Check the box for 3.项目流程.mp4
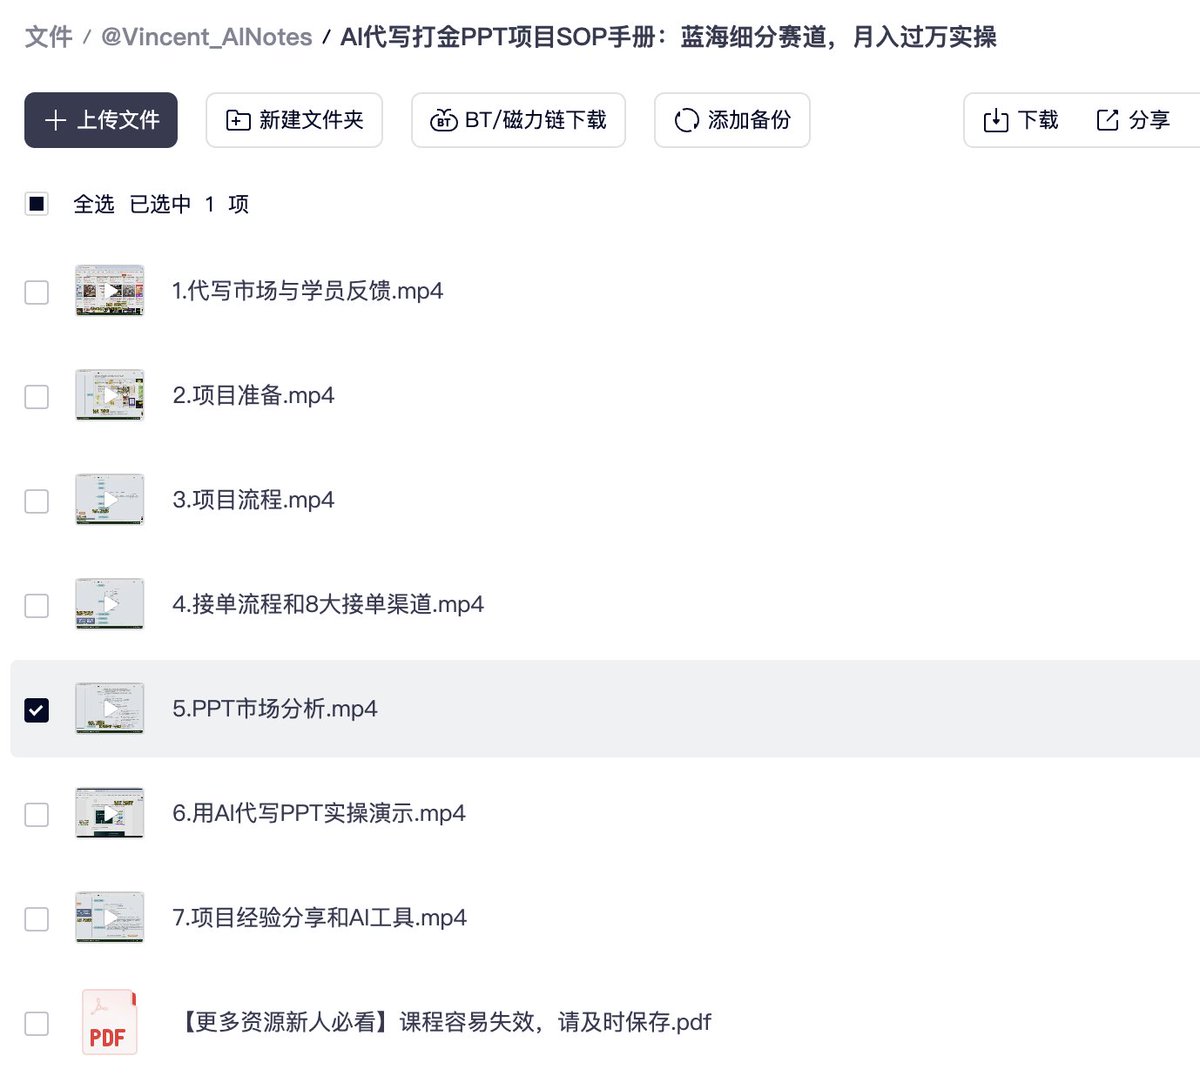Viewport: 1200px width, 1076px height. tap(37, 501)
